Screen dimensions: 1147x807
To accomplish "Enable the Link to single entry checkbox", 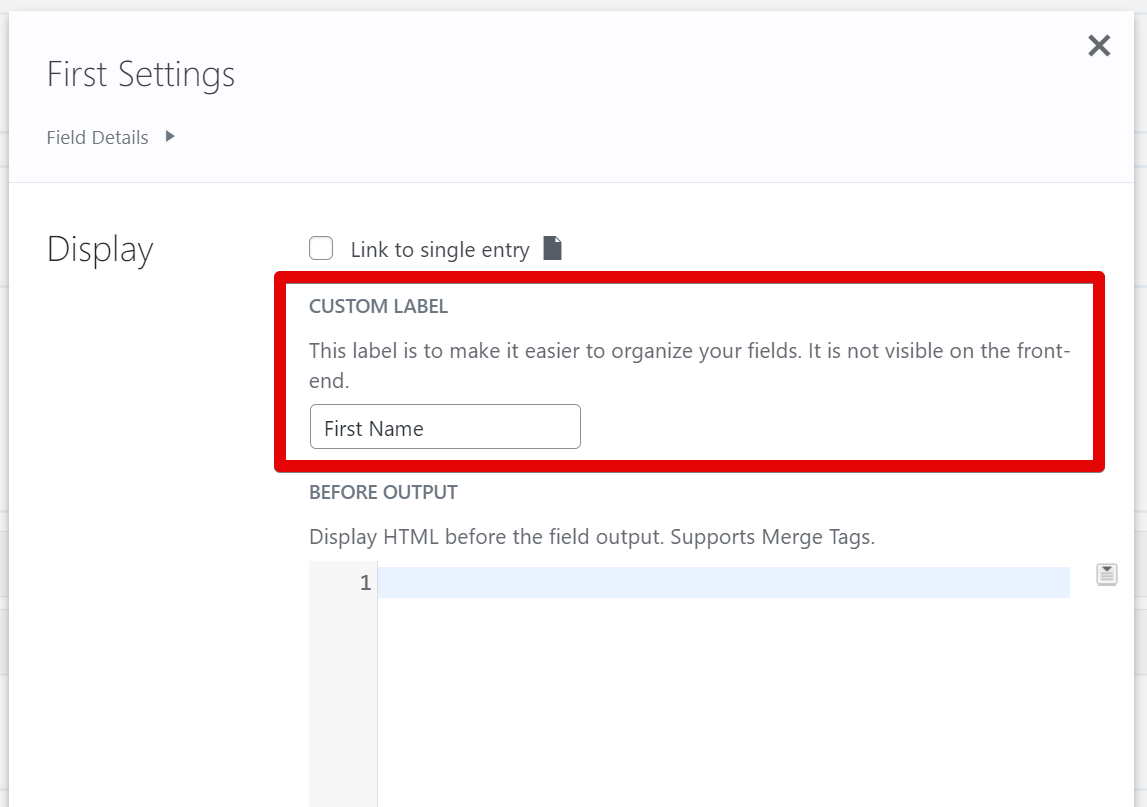I will [x=321, y=248].
